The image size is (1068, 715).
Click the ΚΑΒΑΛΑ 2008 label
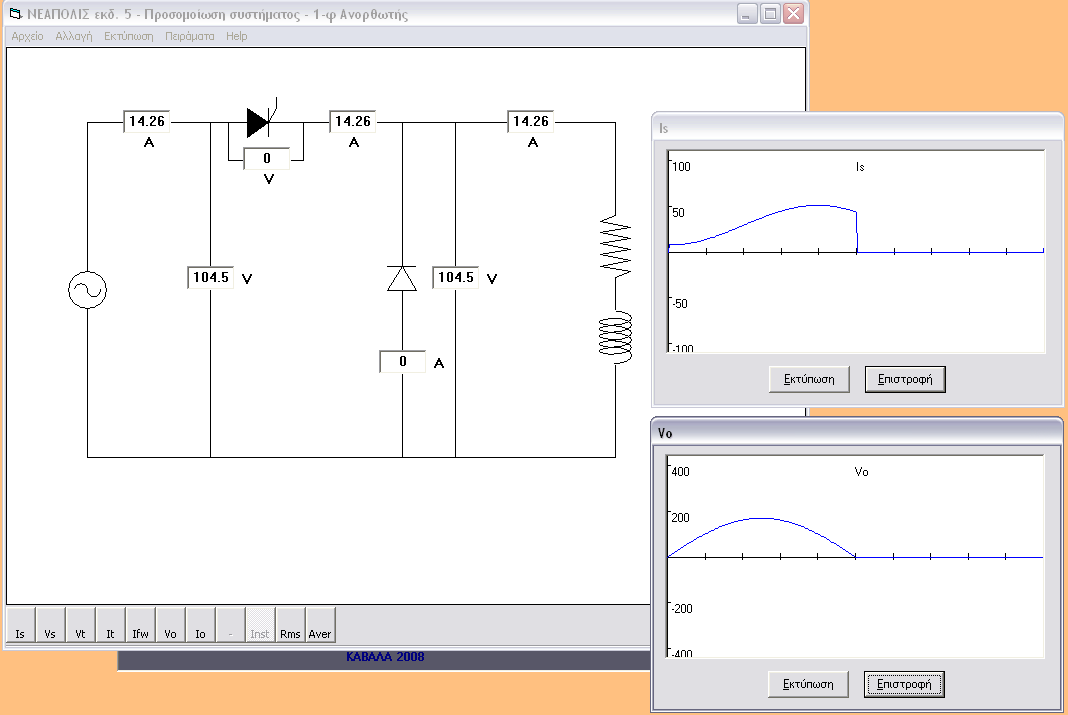[x=385, y=657]
